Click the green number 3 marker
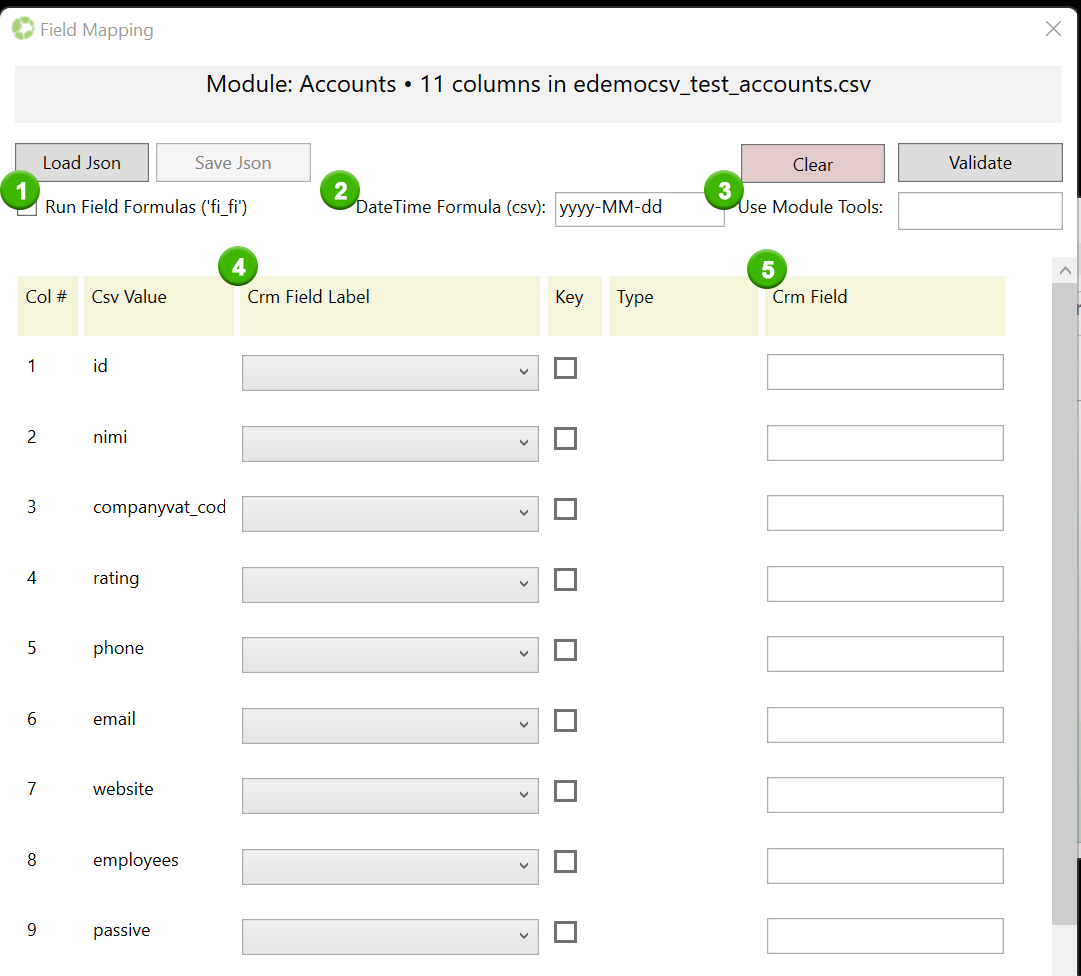The image size is (1081, 976). 724,189
